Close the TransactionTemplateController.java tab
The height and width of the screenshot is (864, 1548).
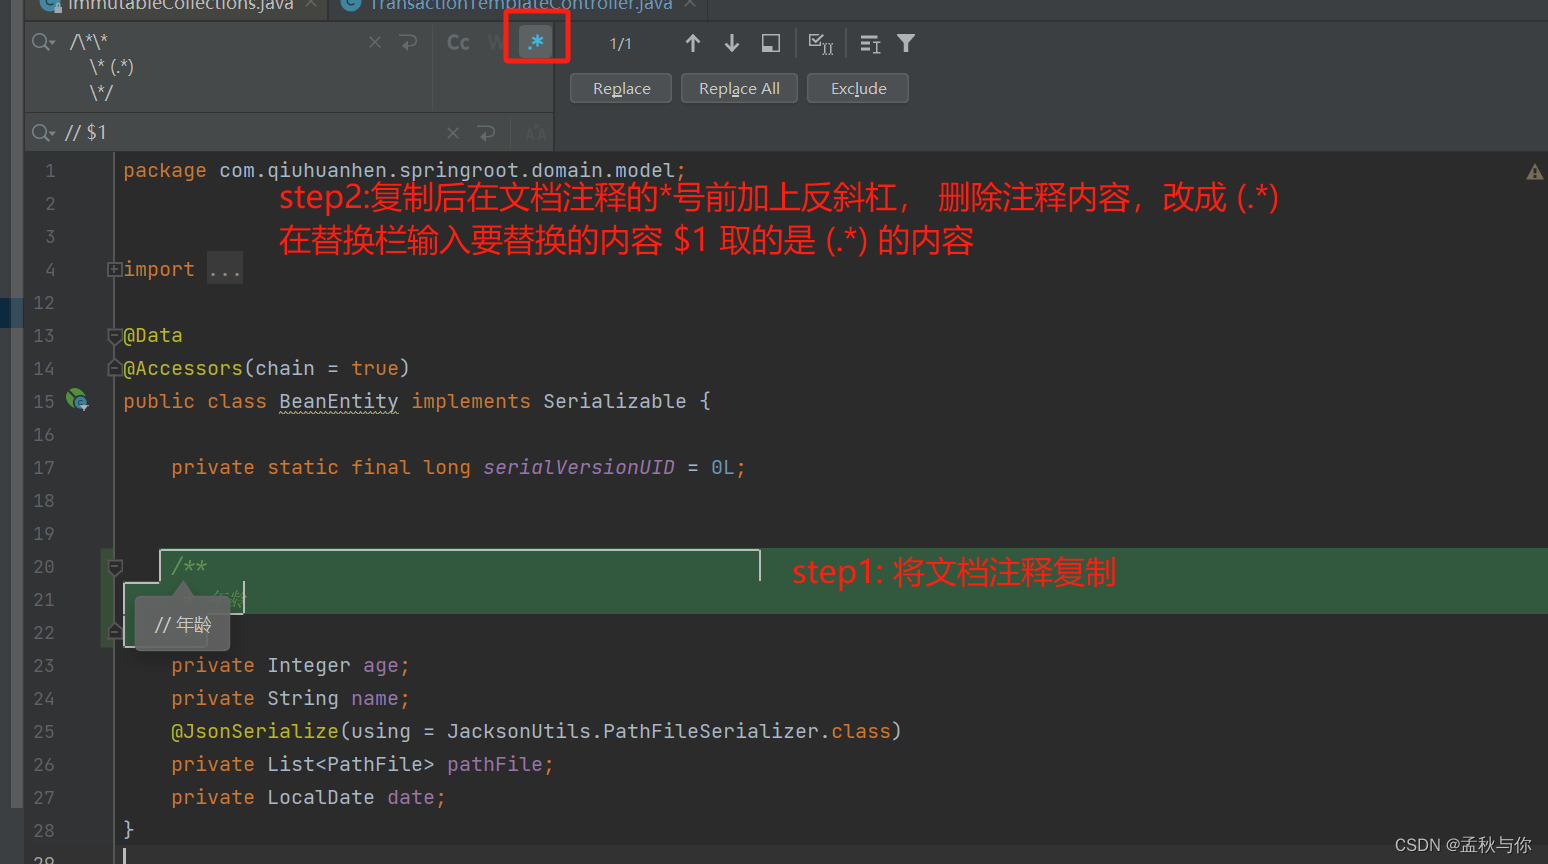690,4
